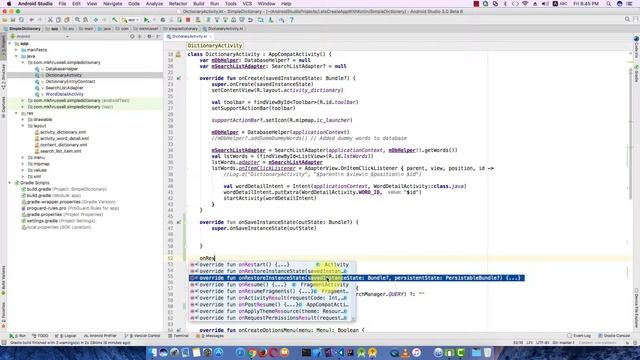The width and height of the screenshot is (640, 360).
Task: Click the Debug app bug icon
Action: (x=163, y=20)
